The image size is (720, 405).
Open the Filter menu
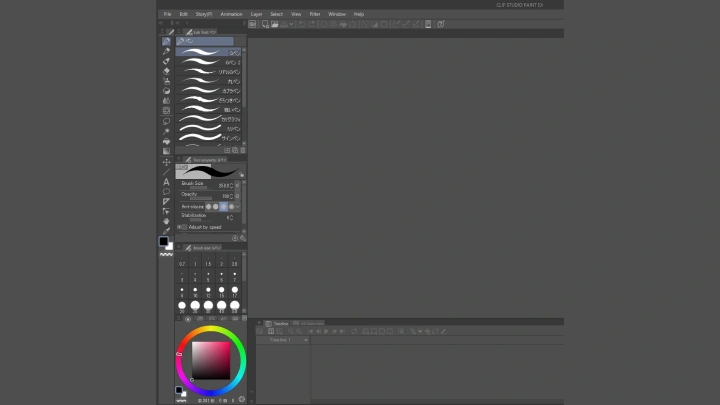tap(315, 14)
